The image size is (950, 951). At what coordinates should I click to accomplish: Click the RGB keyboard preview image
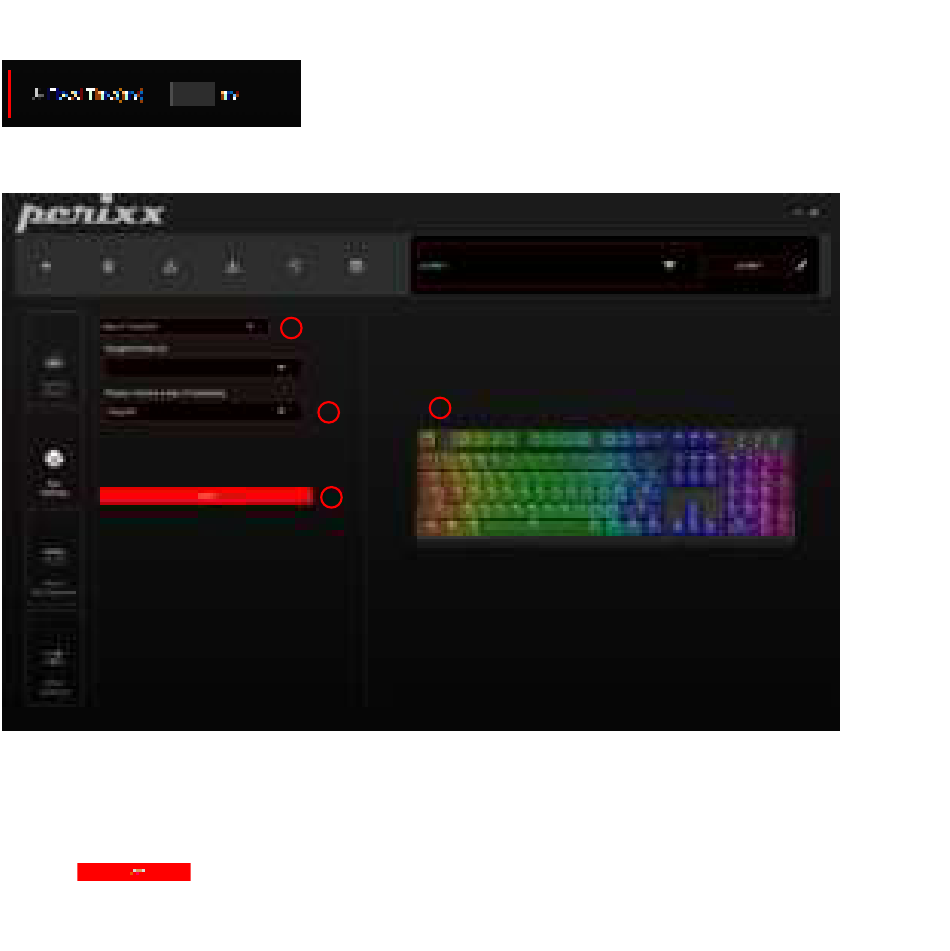605,482
